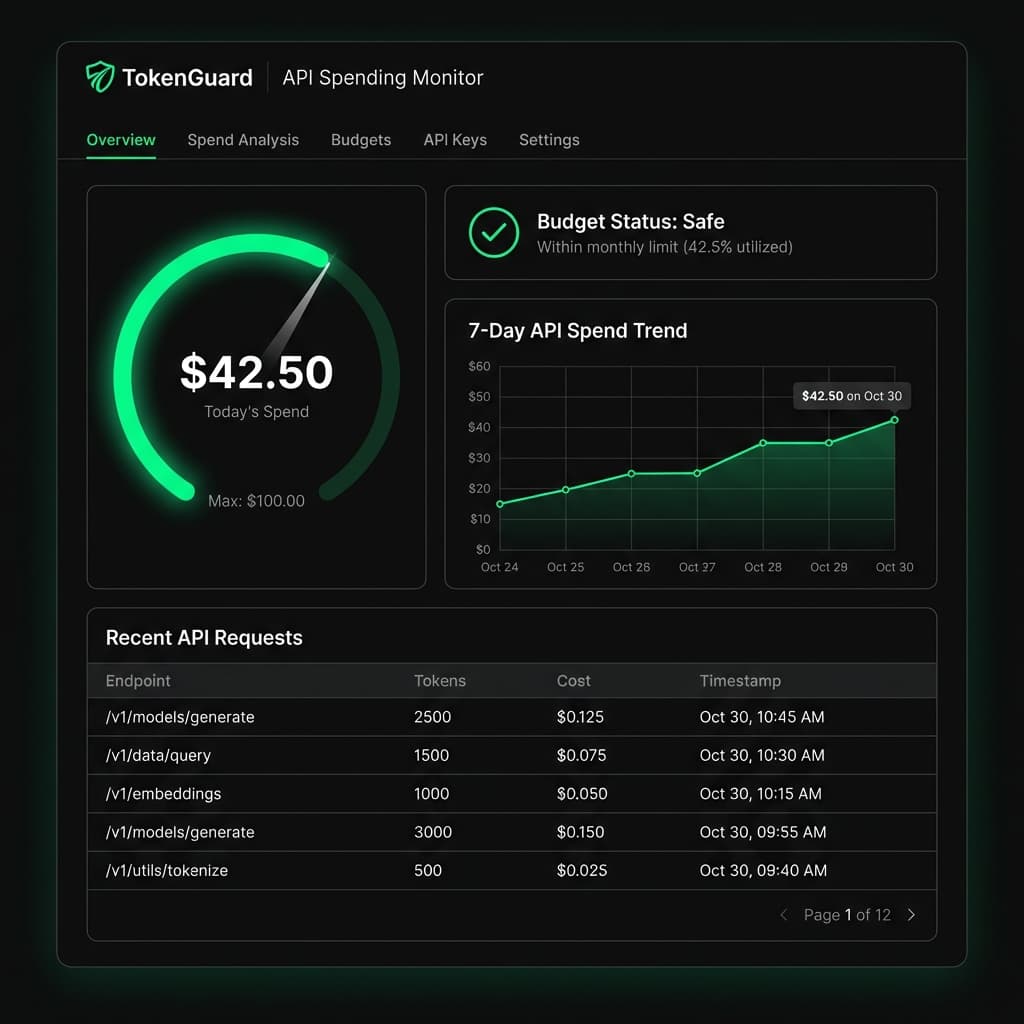Open the Settings tab
Viewport: 1024px width, 1024px height.
pyautogui.click(x=549, y=140)
